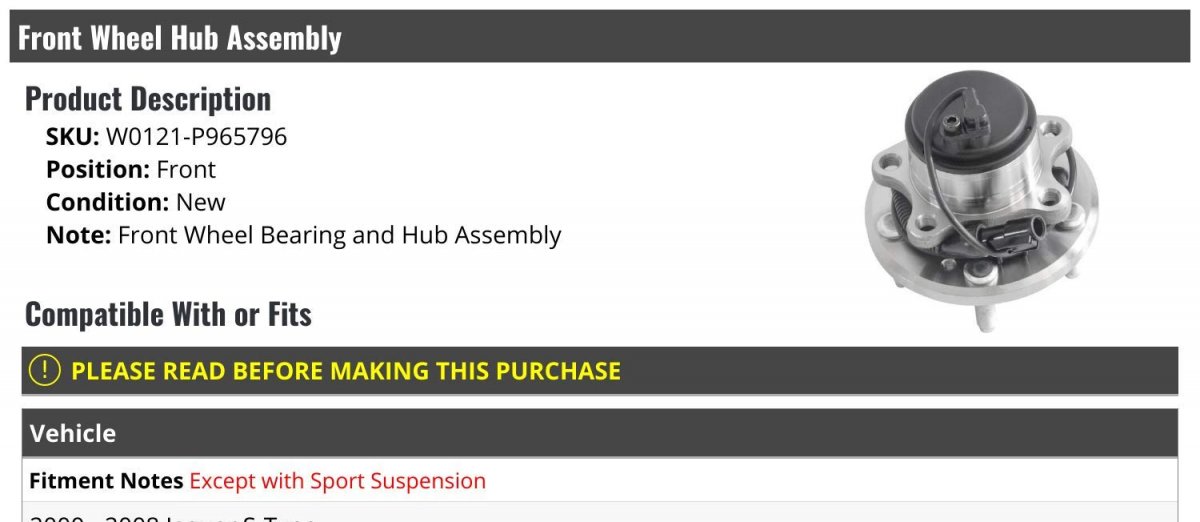Click the Fitment Notes label
The width and height of the screenshot is (1200, 522).
click(x=107, y=481)
